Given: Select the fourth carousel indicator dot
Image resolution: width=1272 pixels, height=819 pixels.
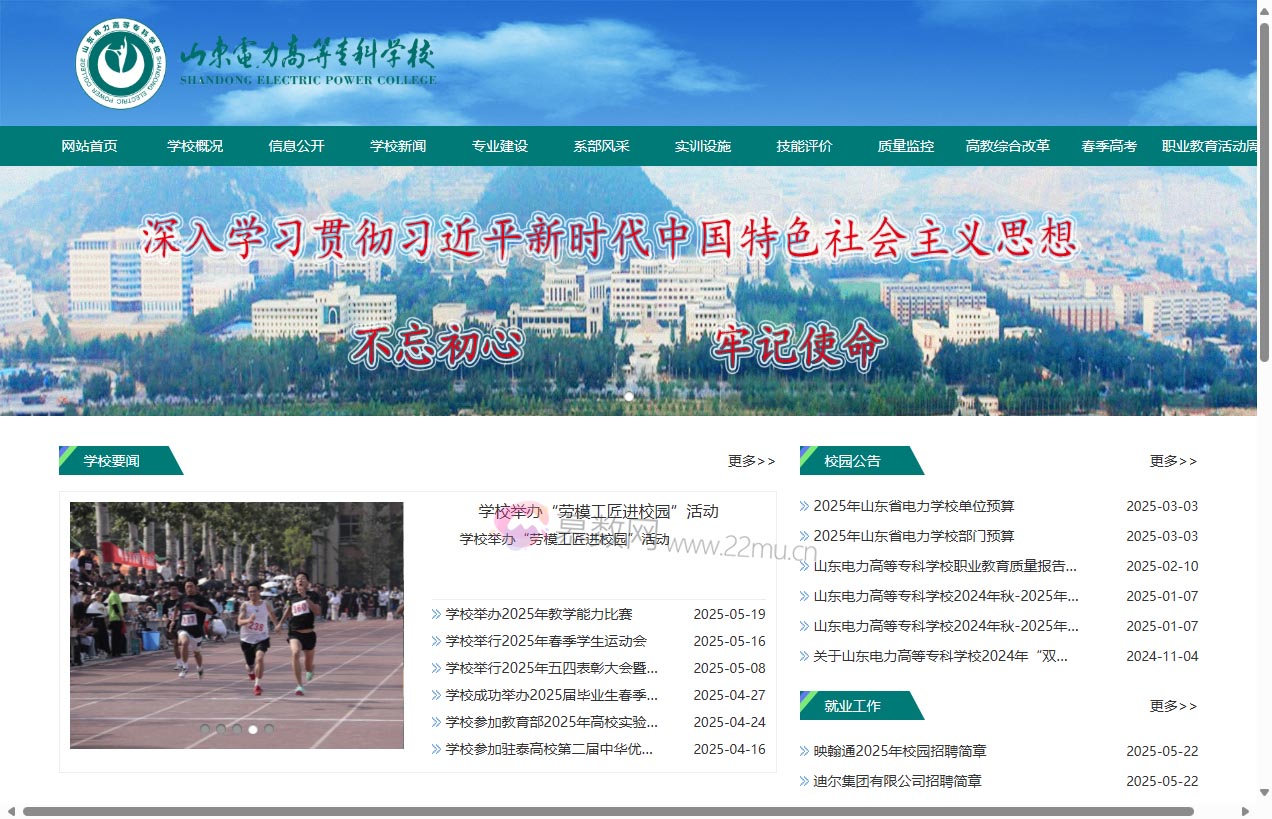Looking at the screenshot, I should click(x=253, y=729).
